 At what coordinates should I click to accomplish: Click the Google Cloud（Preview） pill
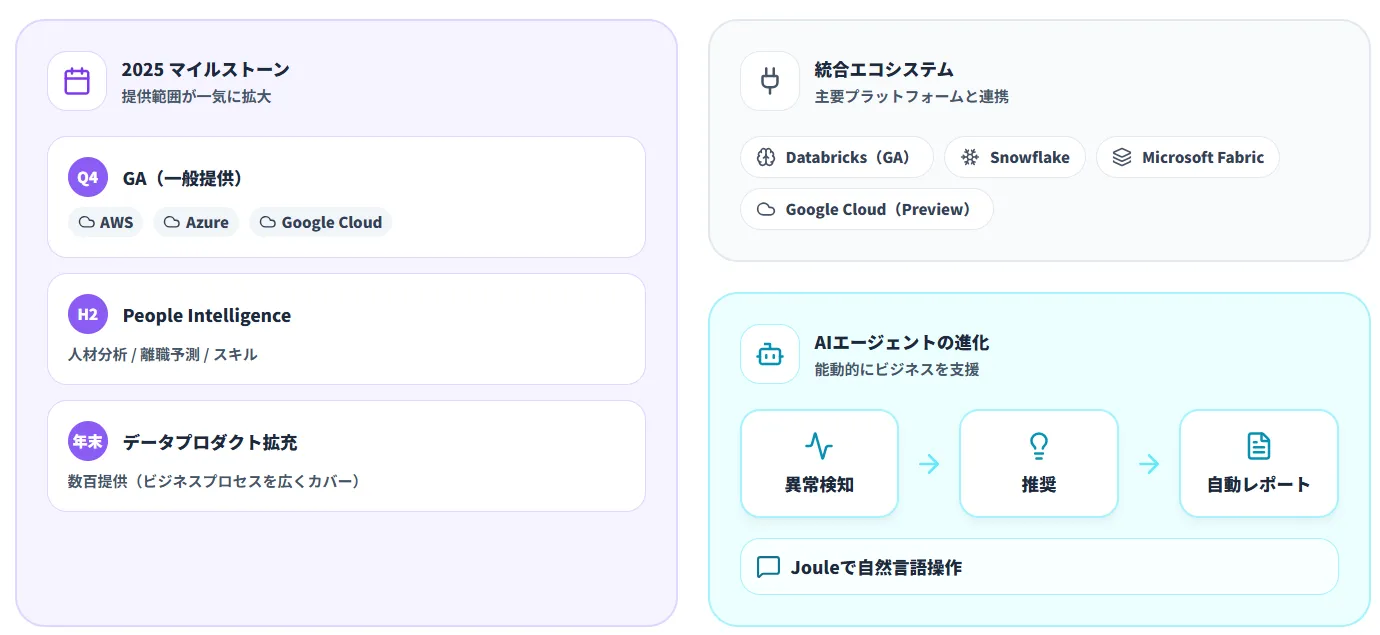click(866, 209)
